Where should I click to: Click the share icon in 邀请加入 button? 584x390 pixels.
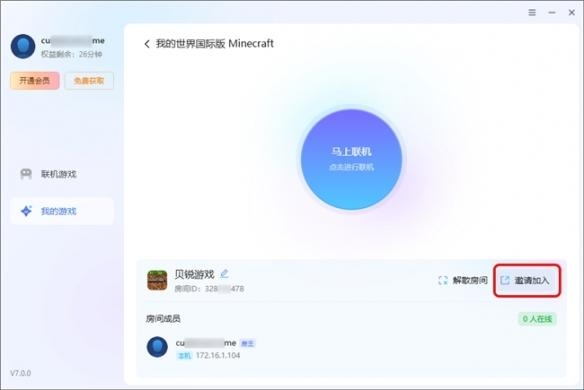pos(505,280)
